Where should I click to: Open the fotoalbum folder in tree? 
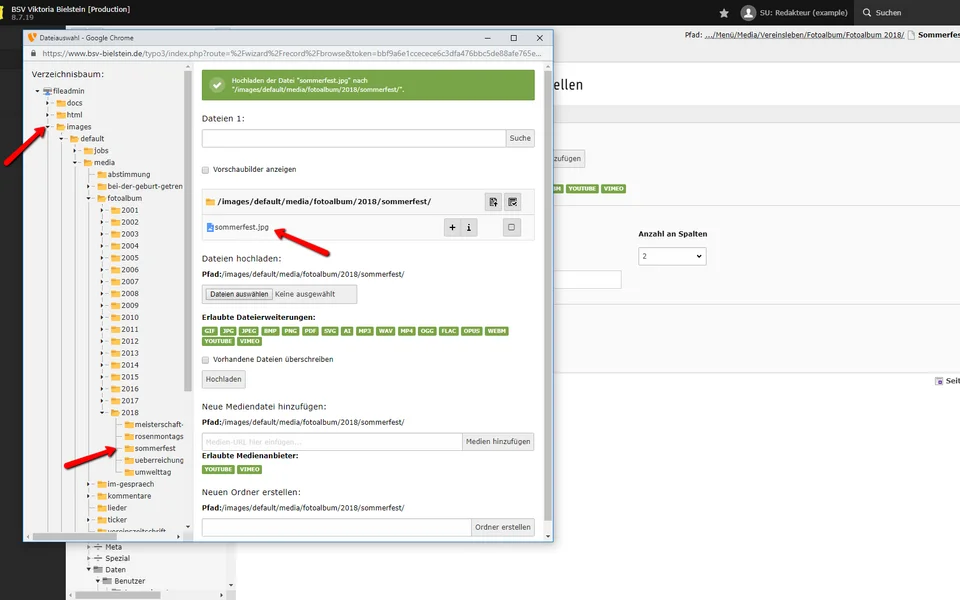click(x=124, y=198)
